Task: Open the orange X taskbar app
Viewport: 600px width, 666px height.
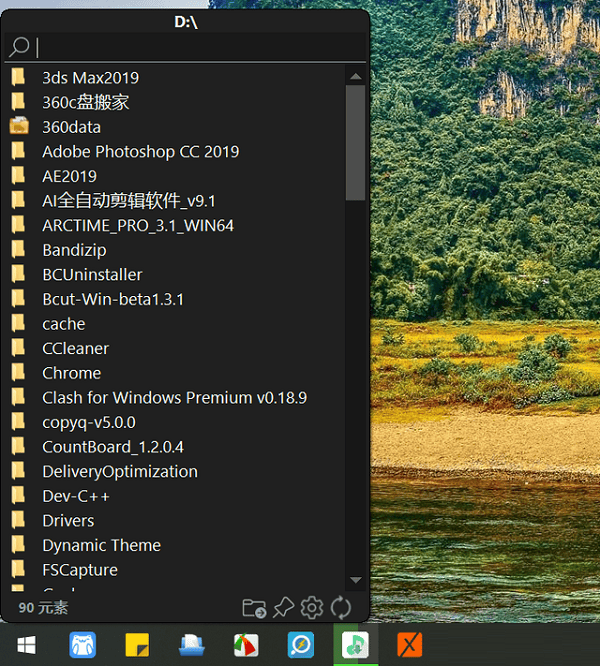Action: 409,645
